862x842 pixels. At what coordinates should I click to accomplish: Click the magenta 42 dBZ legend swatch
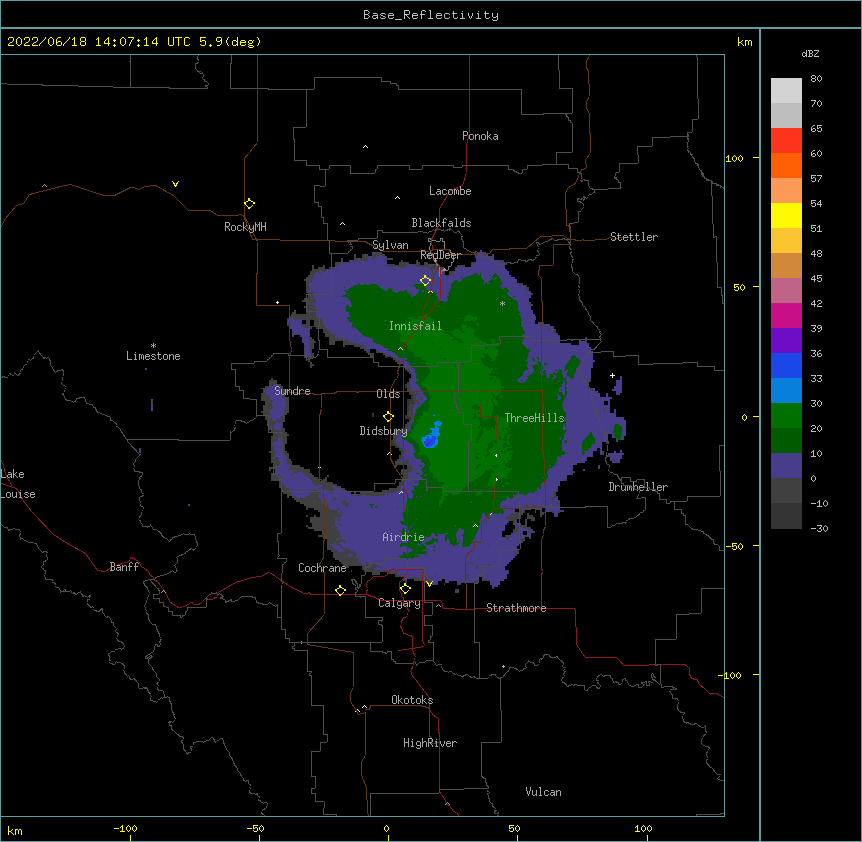[786, 315]
